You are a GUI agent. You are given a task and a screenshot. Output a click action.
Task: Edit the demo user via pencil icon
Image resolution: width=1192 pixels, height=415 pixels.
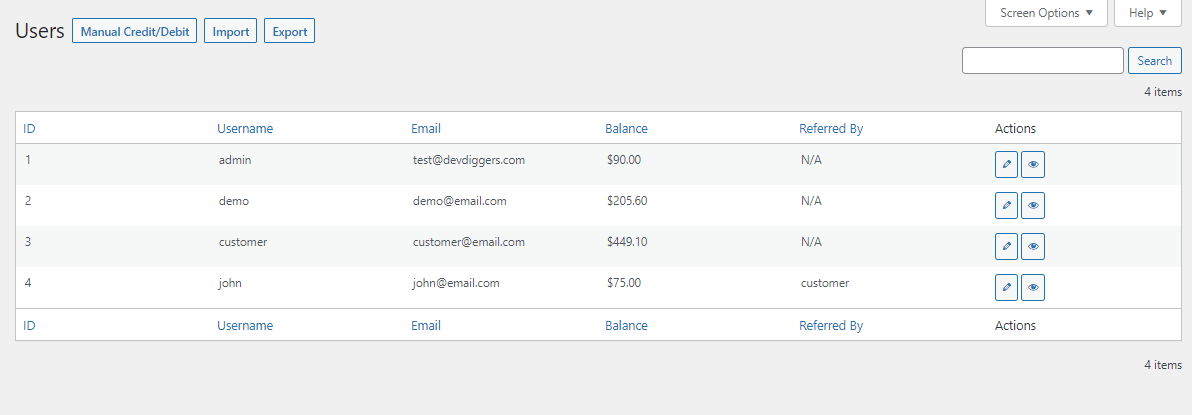click(x=1006, y=205)
